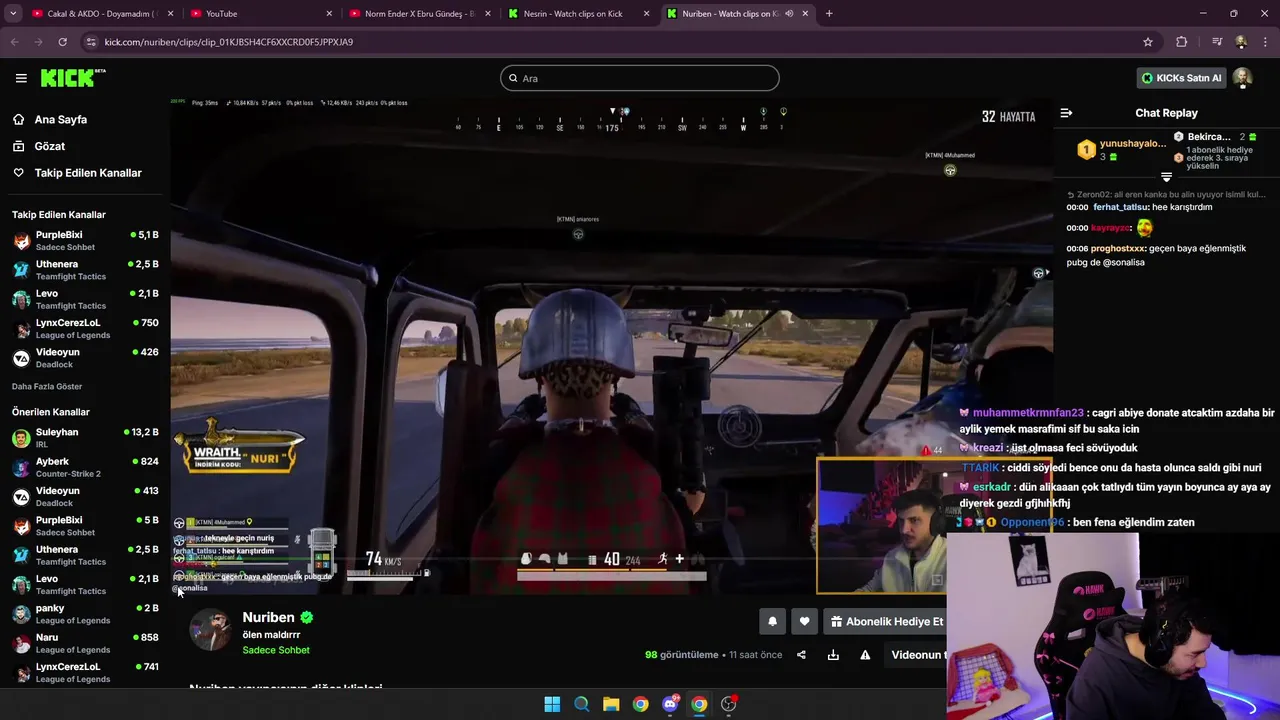The height and width of the screenshot is (720, 1280).
Task: Go to Ana Sayfa in sidebar
Action: click(x=61, y=119)
